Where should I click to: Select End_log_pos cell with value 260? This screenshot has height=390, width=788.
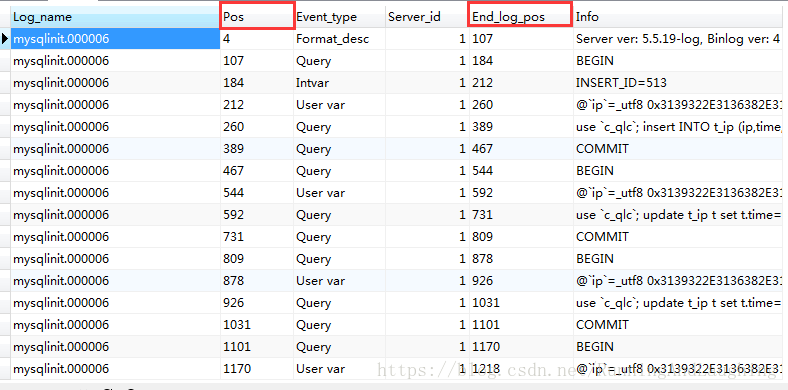(521, 105)
